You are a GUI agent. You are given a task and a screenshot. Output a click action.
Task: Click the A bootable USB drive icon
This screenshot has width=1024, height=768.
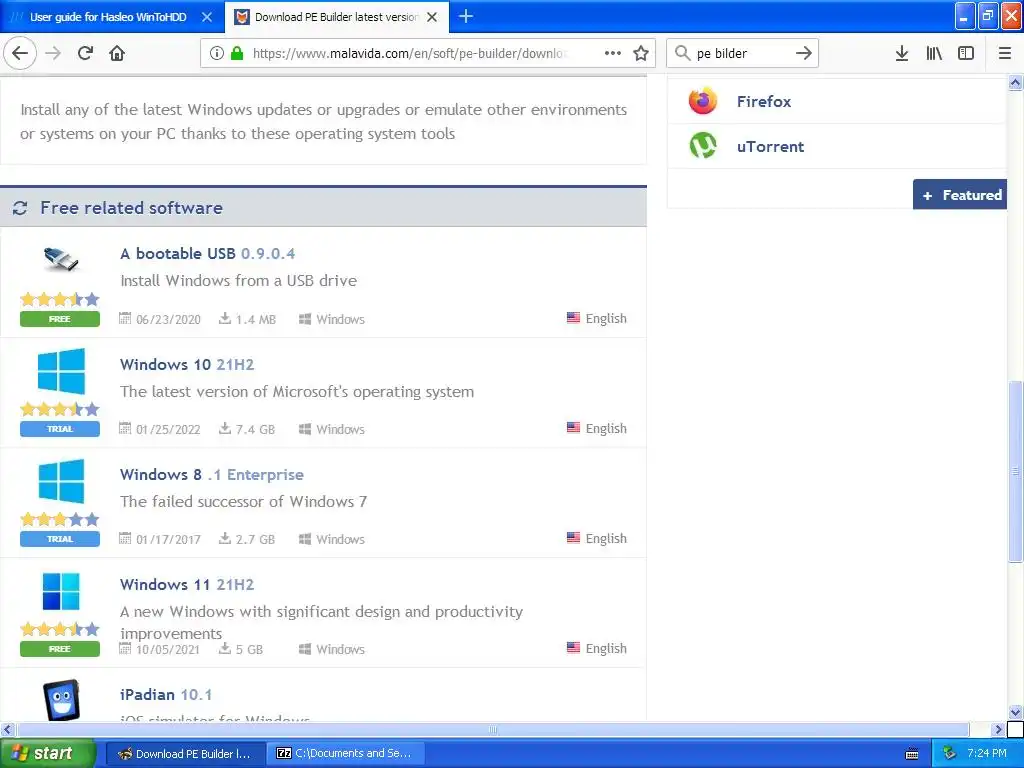point(60,259)
